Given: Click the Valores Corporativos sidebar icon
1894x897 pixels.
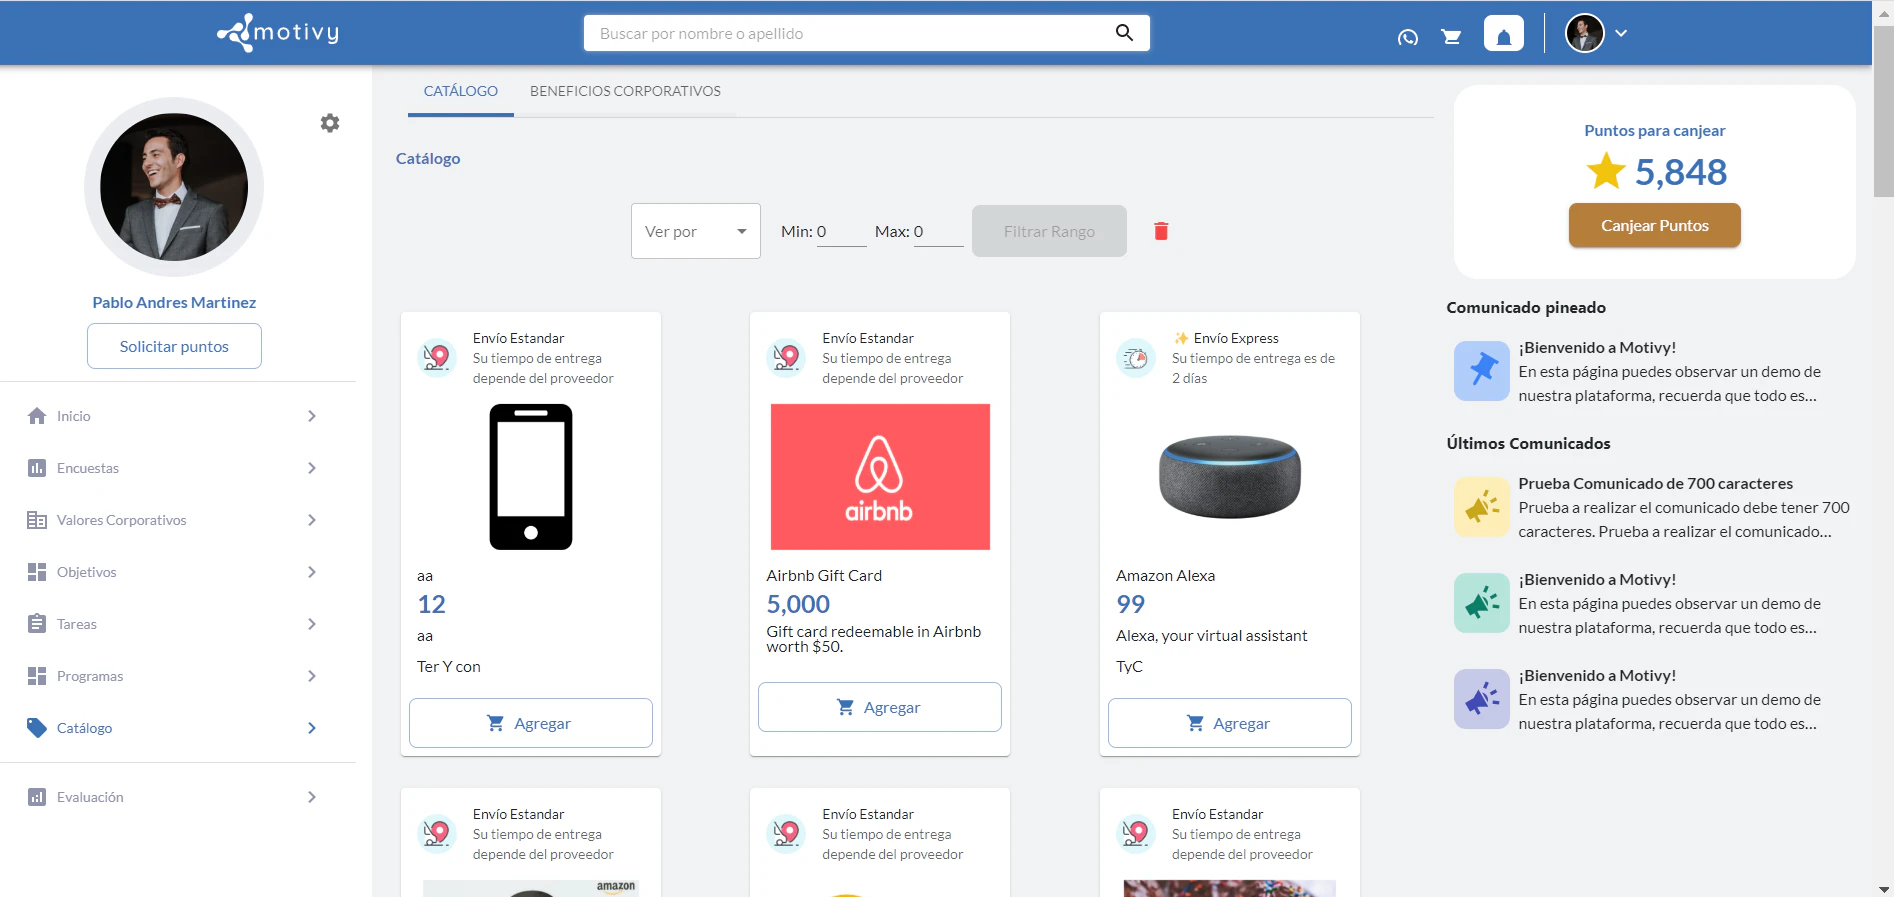Looking at the screenshot, I should pos(37,520).
